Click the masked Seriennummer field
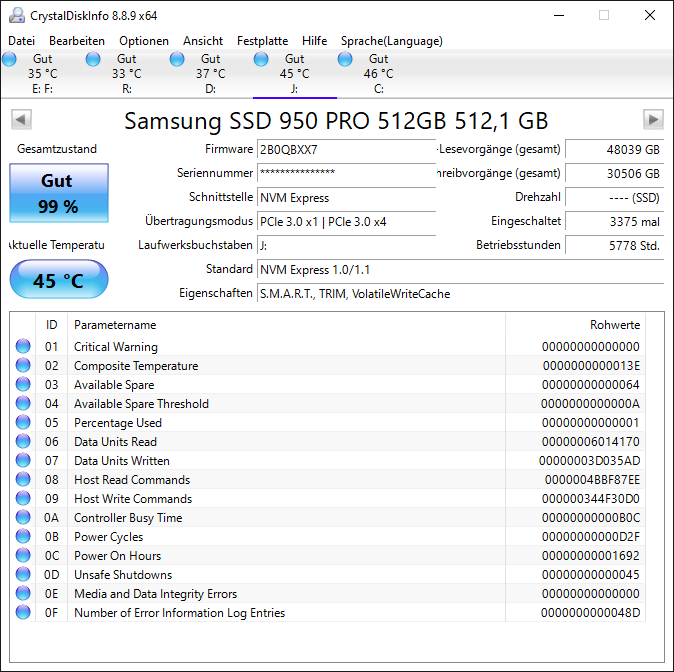The width and height of the screenshot is (674, 672). [346, 173]
